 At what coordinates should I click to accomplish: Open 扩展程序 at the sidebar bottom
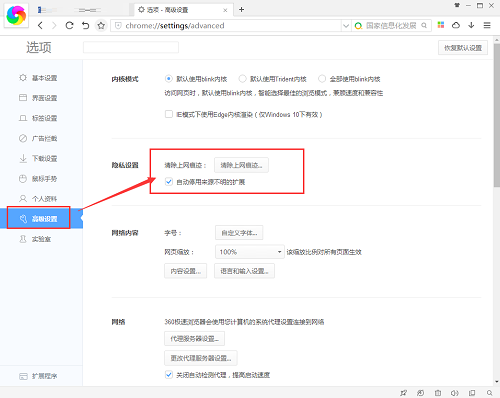click(41, 376)
